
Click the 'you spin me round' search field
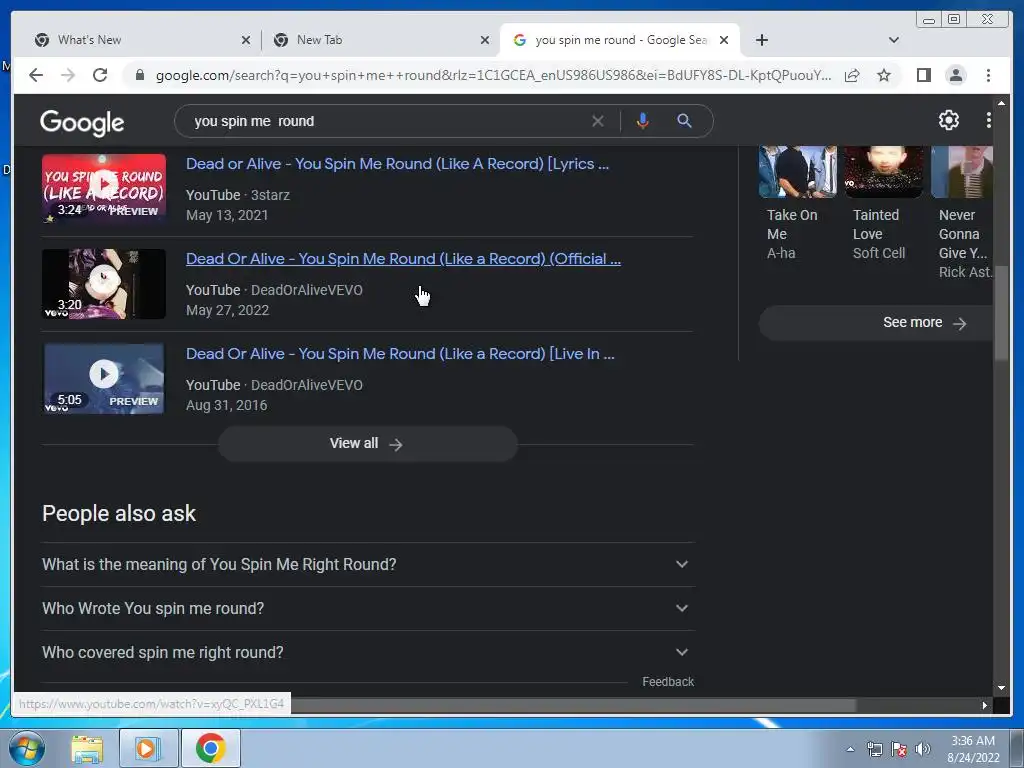coord(385,121)
